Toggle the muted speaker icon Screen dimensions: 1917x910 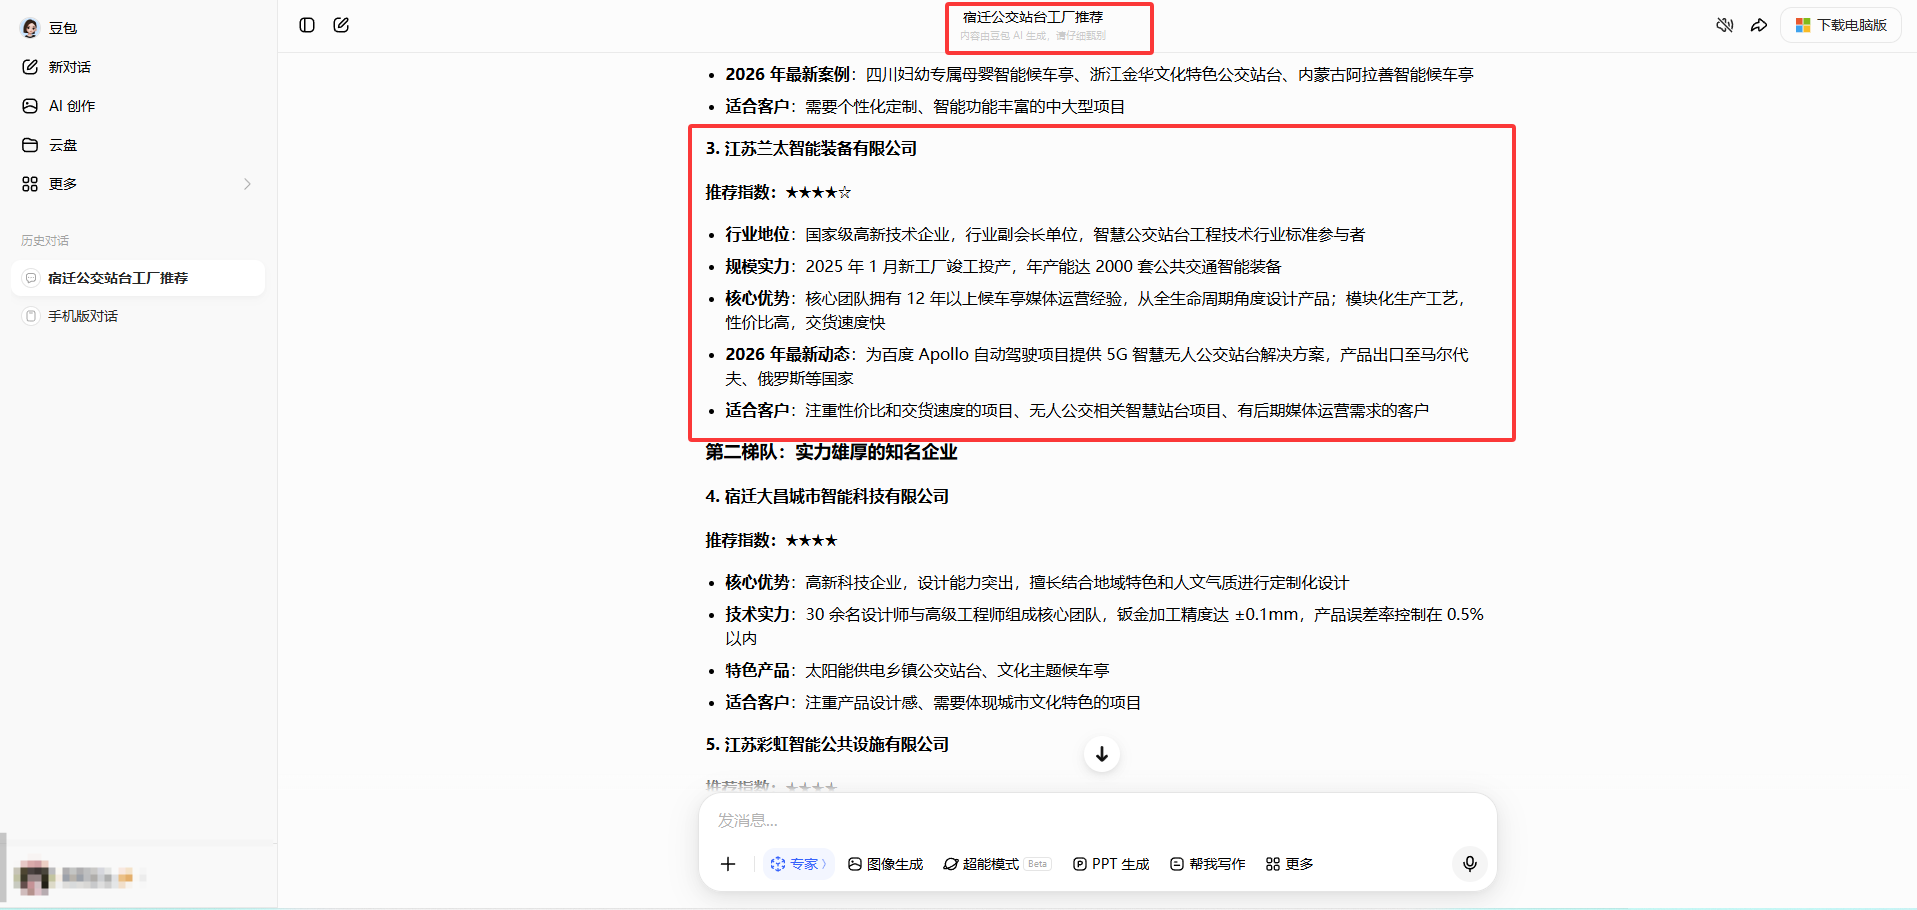coord(1725,25)
